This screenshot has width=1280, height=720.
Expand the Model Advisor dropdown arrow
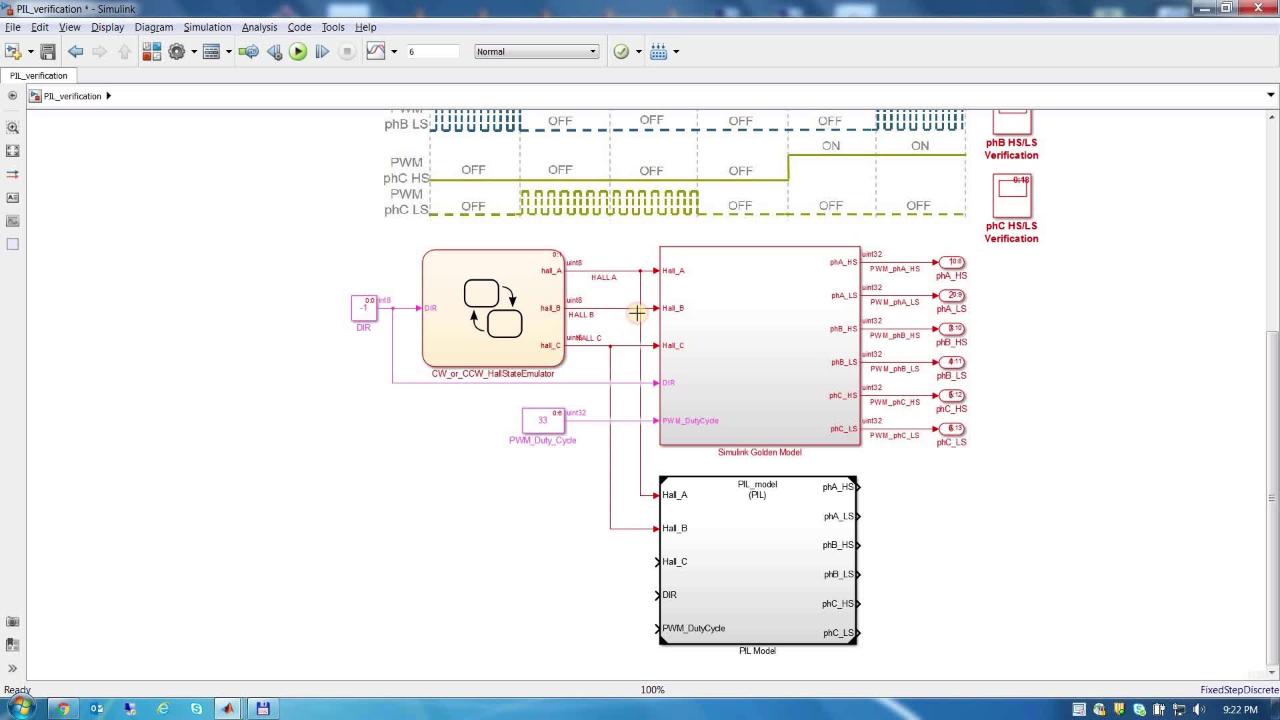point(639,52)
